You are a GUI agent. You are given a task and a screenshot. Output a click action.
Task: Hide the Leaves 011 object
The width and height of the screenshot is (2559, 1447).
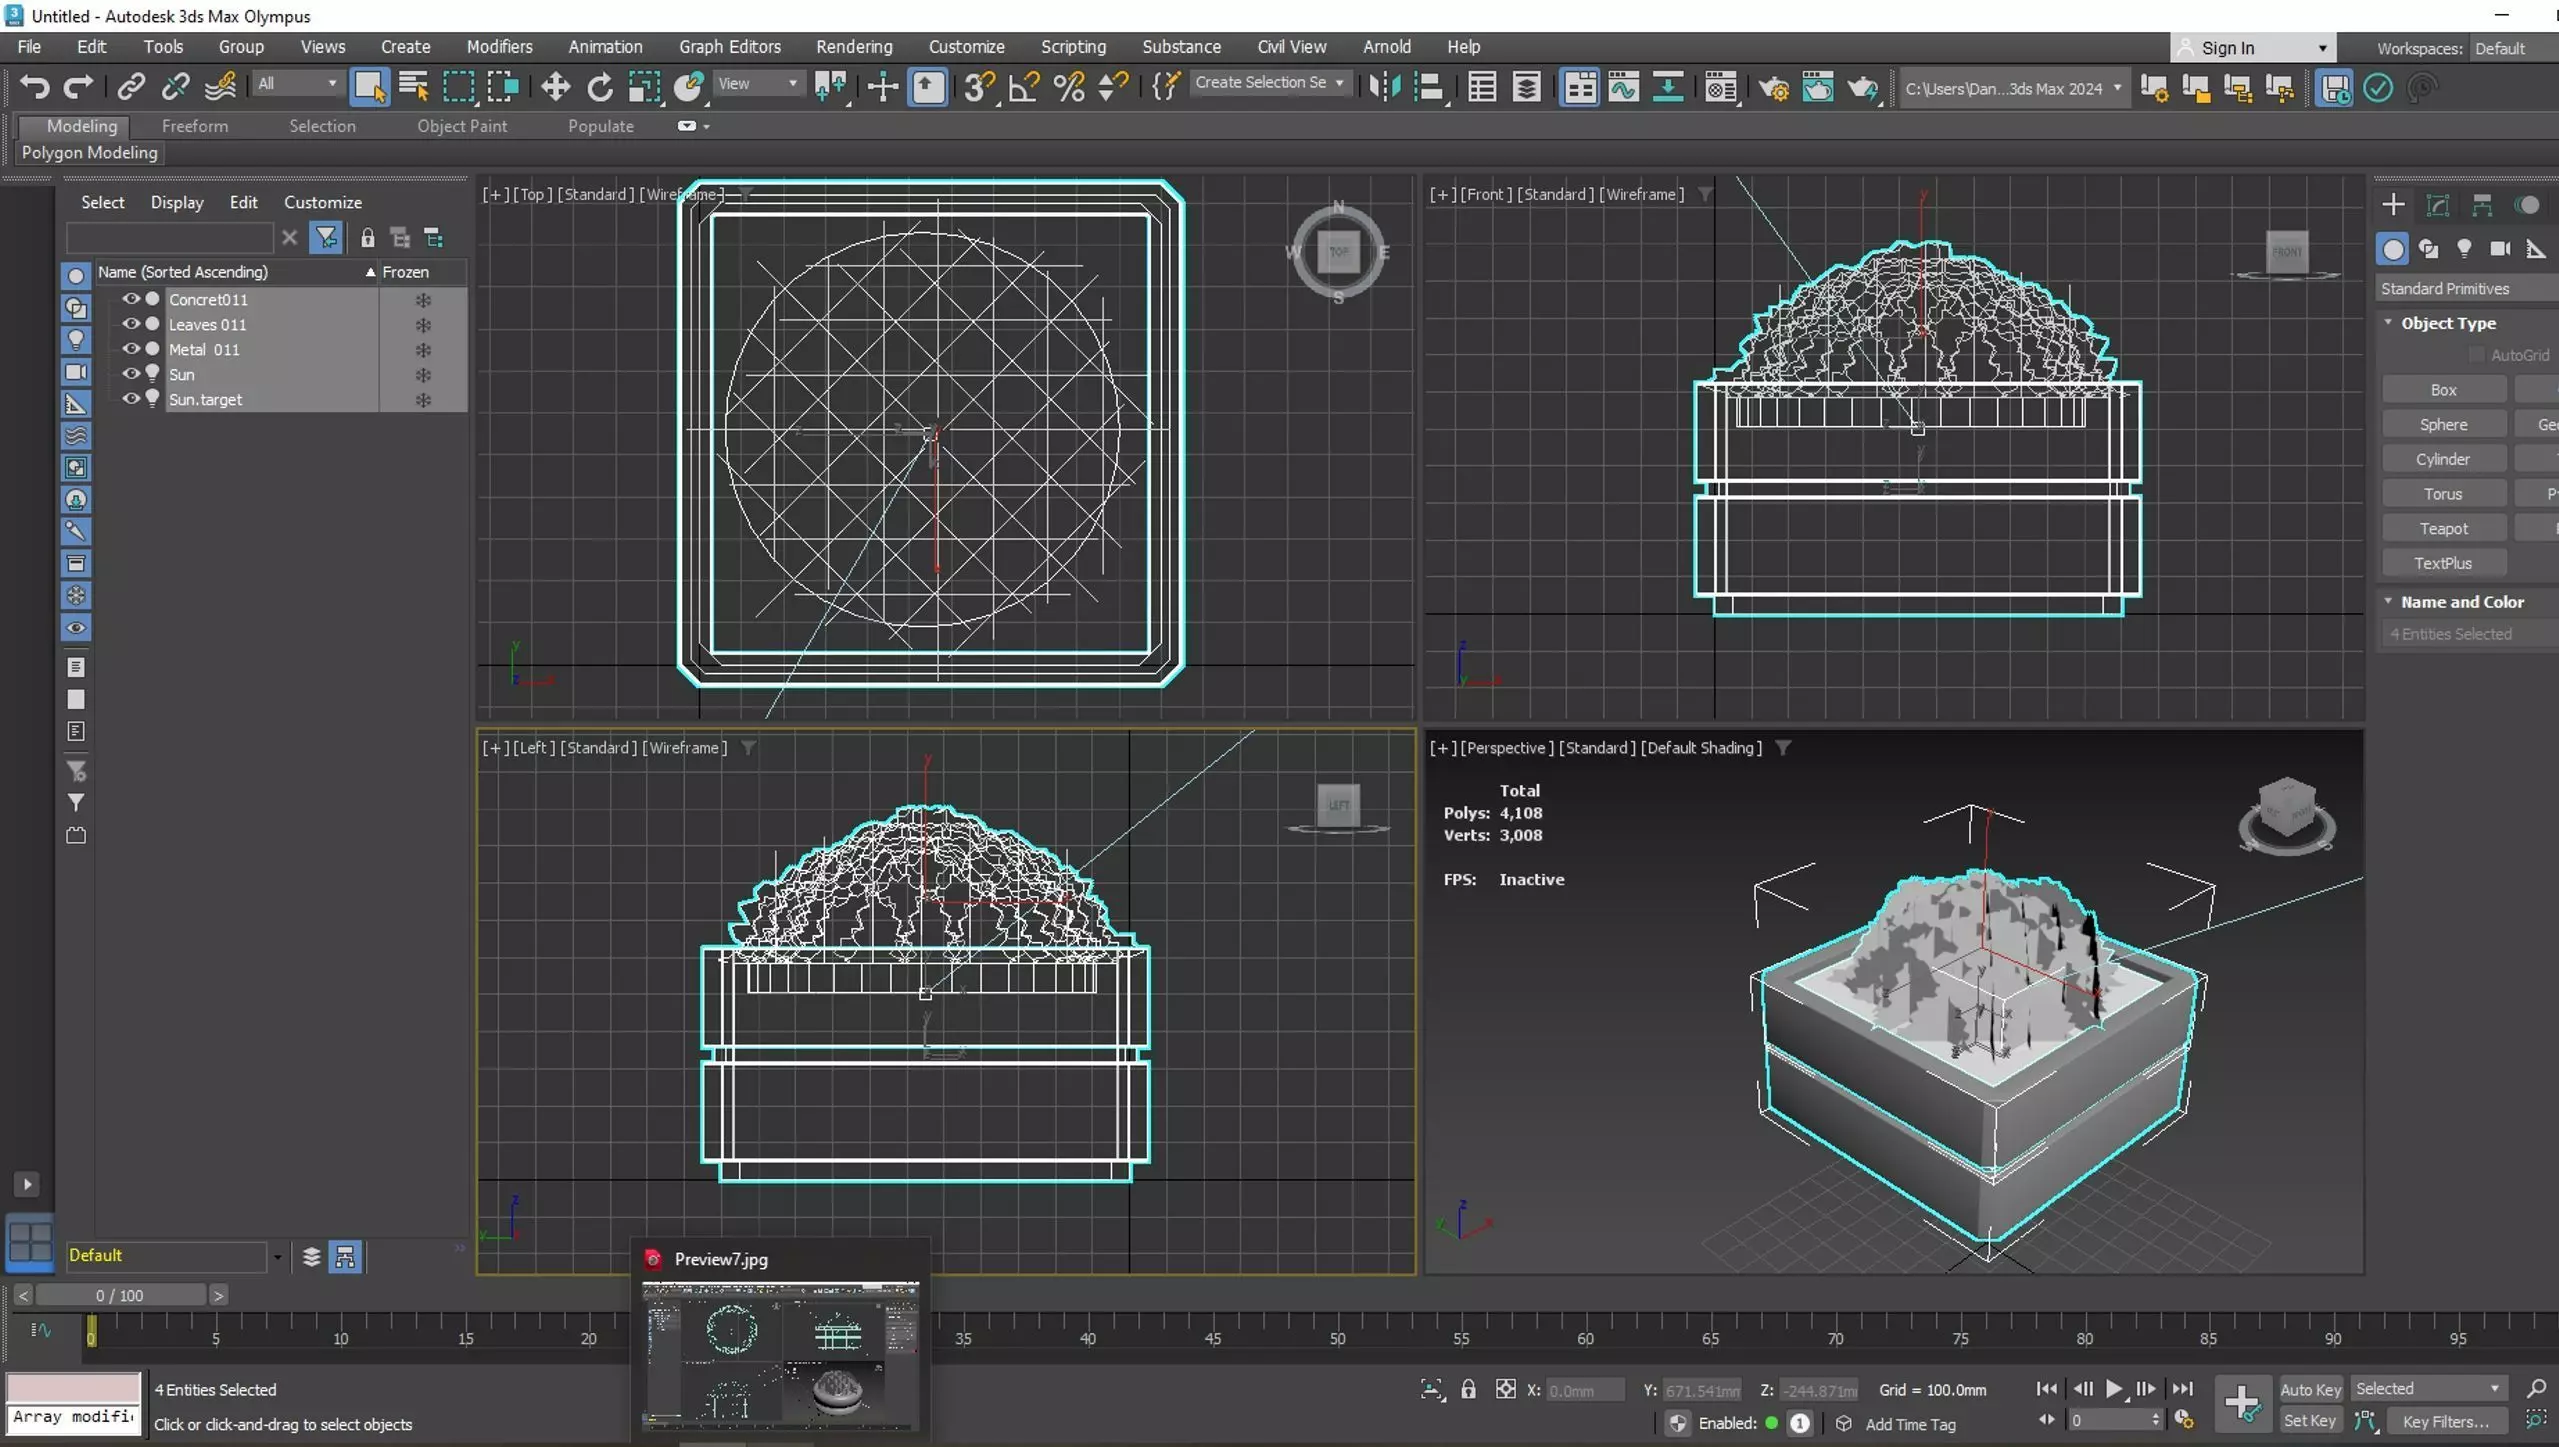(x=130, y=324)
